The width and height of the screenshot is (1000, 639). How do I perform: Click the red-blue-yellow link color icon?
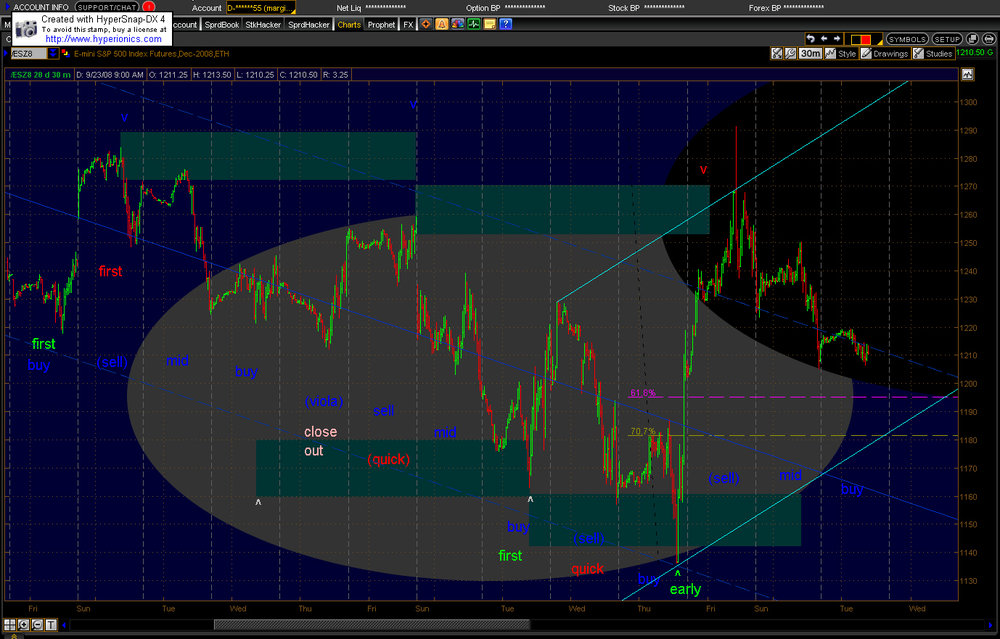pyautogui.click(x=66, y=54)
